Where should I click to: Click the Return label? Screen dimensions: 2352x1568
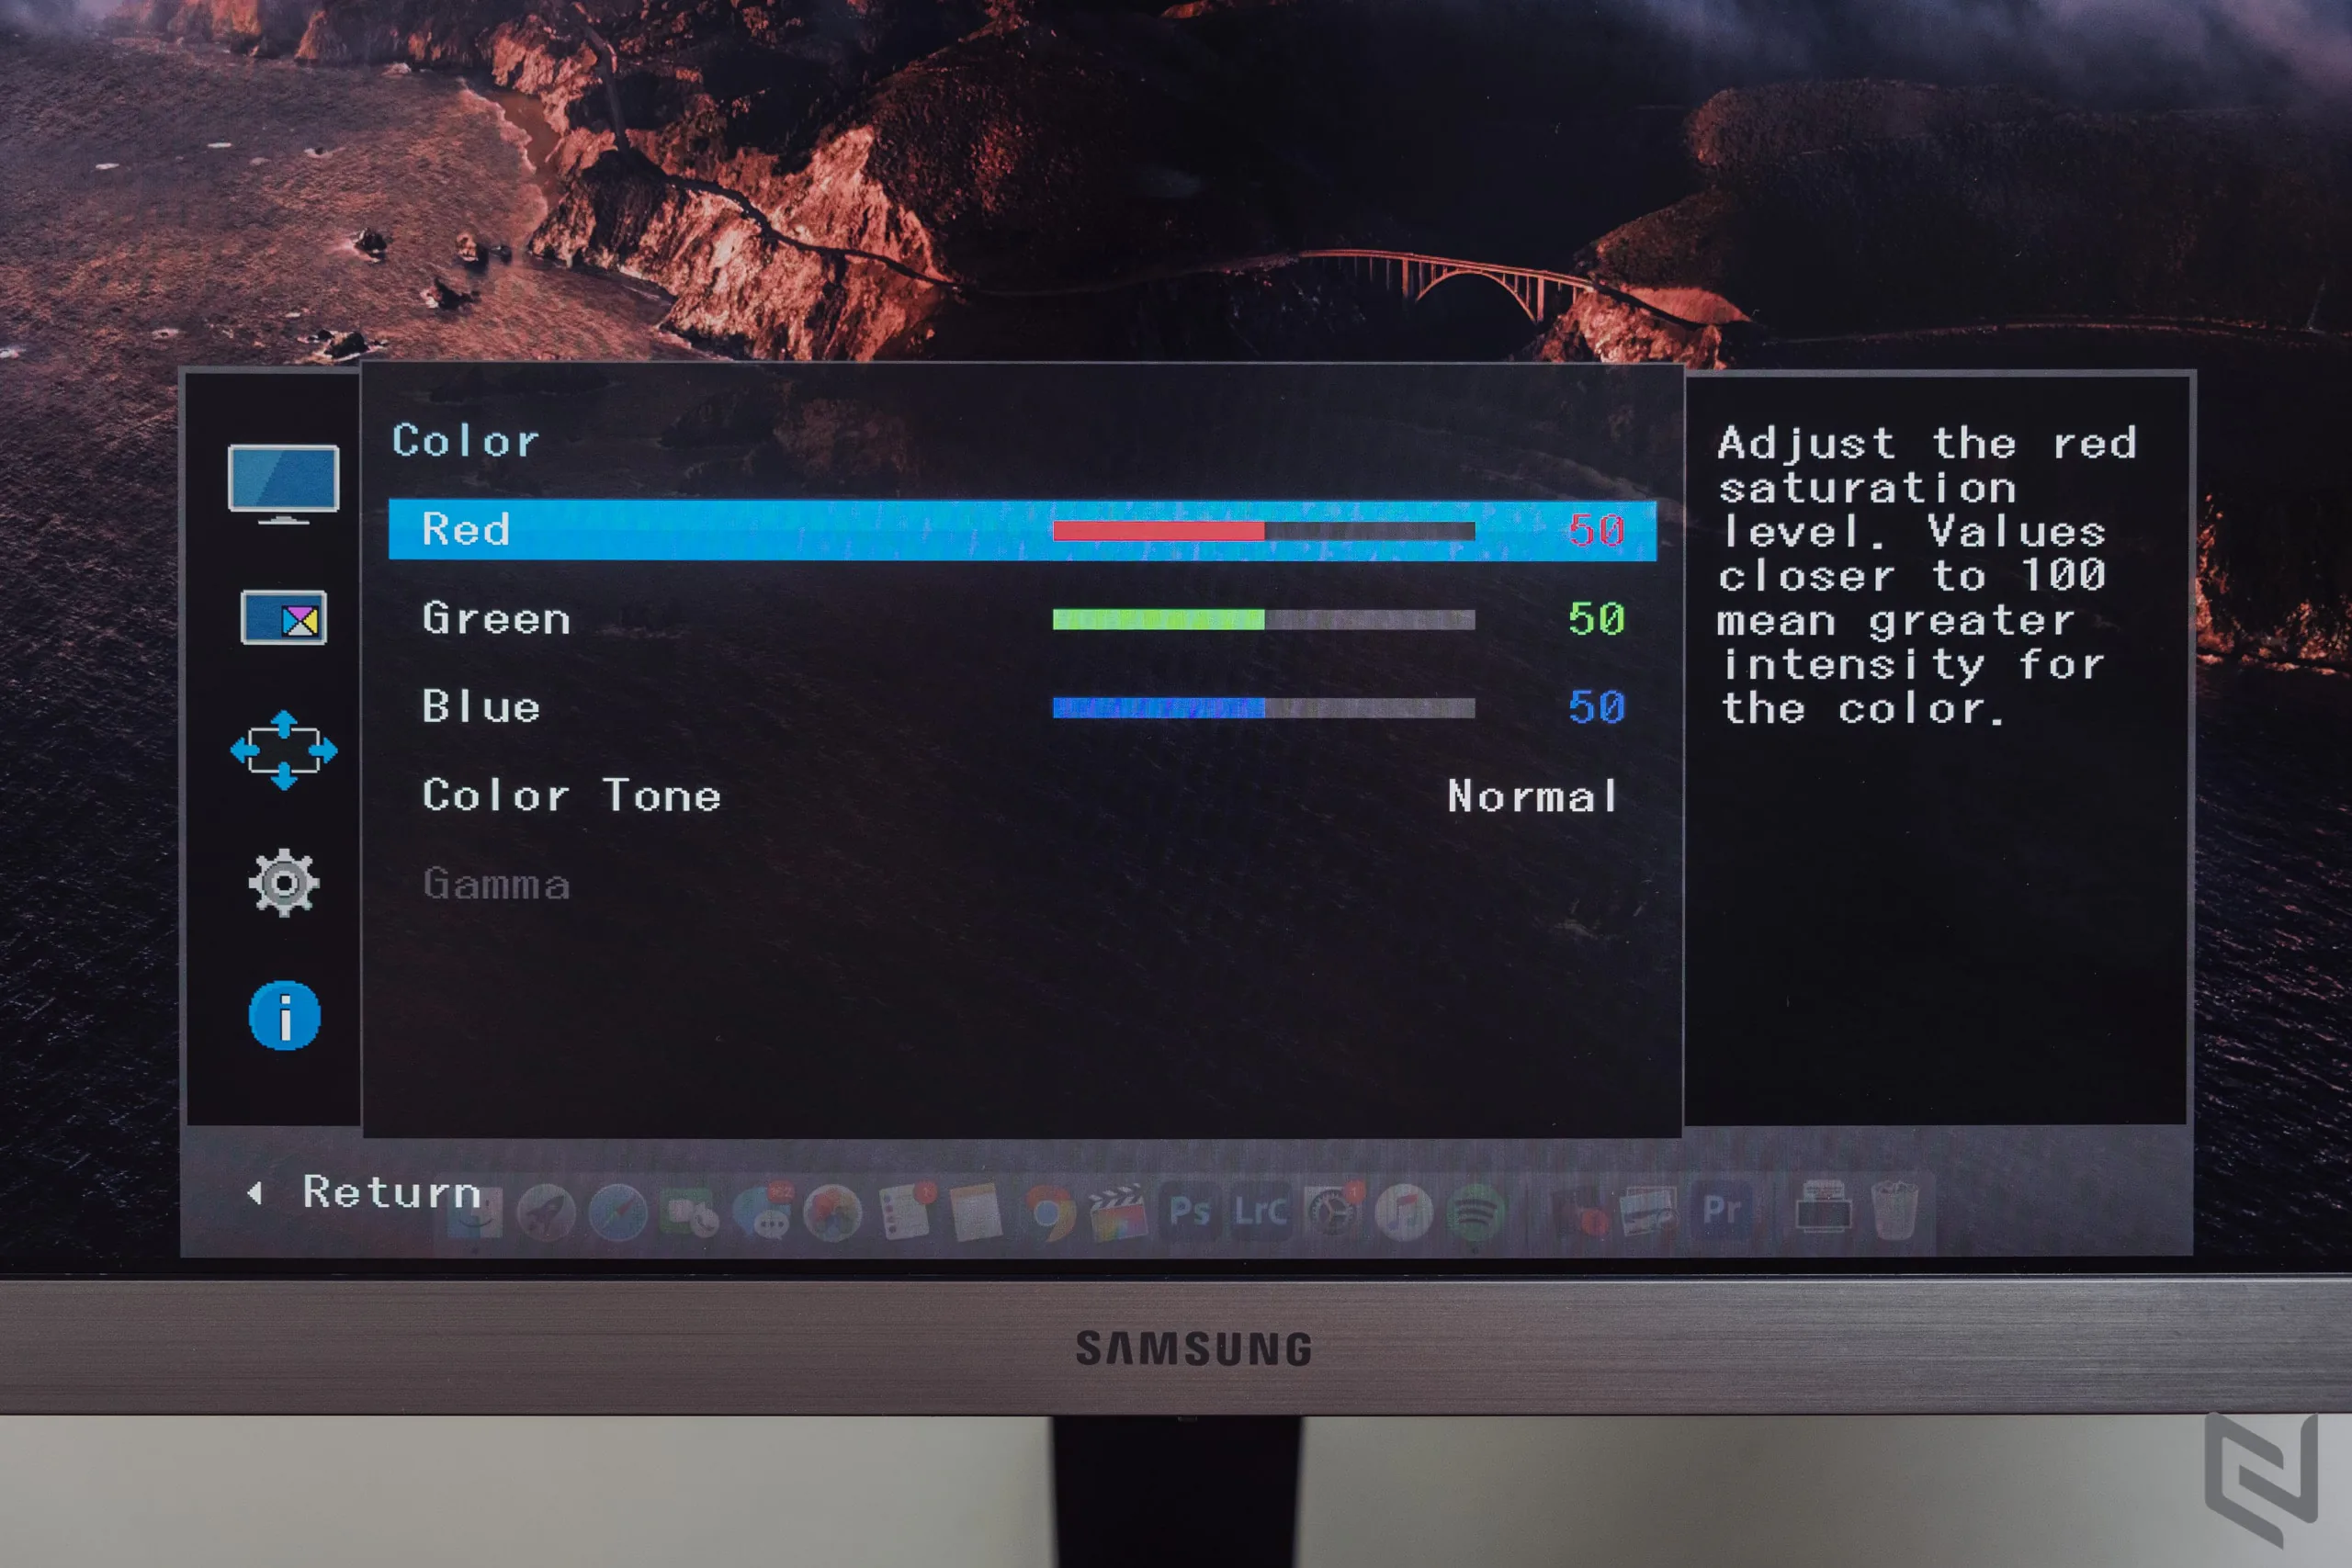coord(392,1192)
